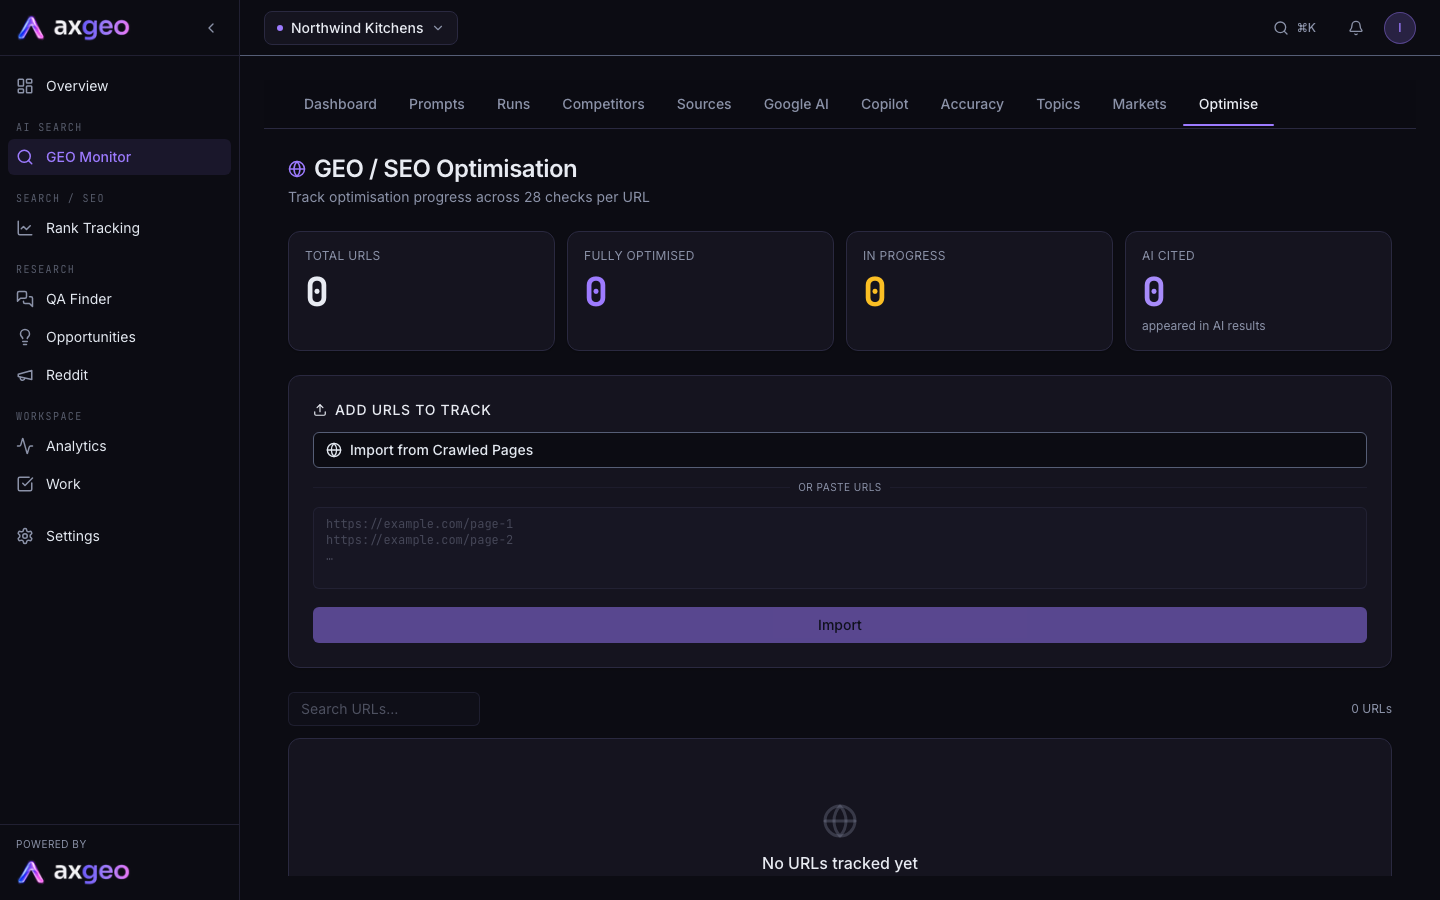Image resolution: width=1440 pixels, height=900 pixels.
Task: Switch to the Dashboard tab
Action: click(340, 104)
